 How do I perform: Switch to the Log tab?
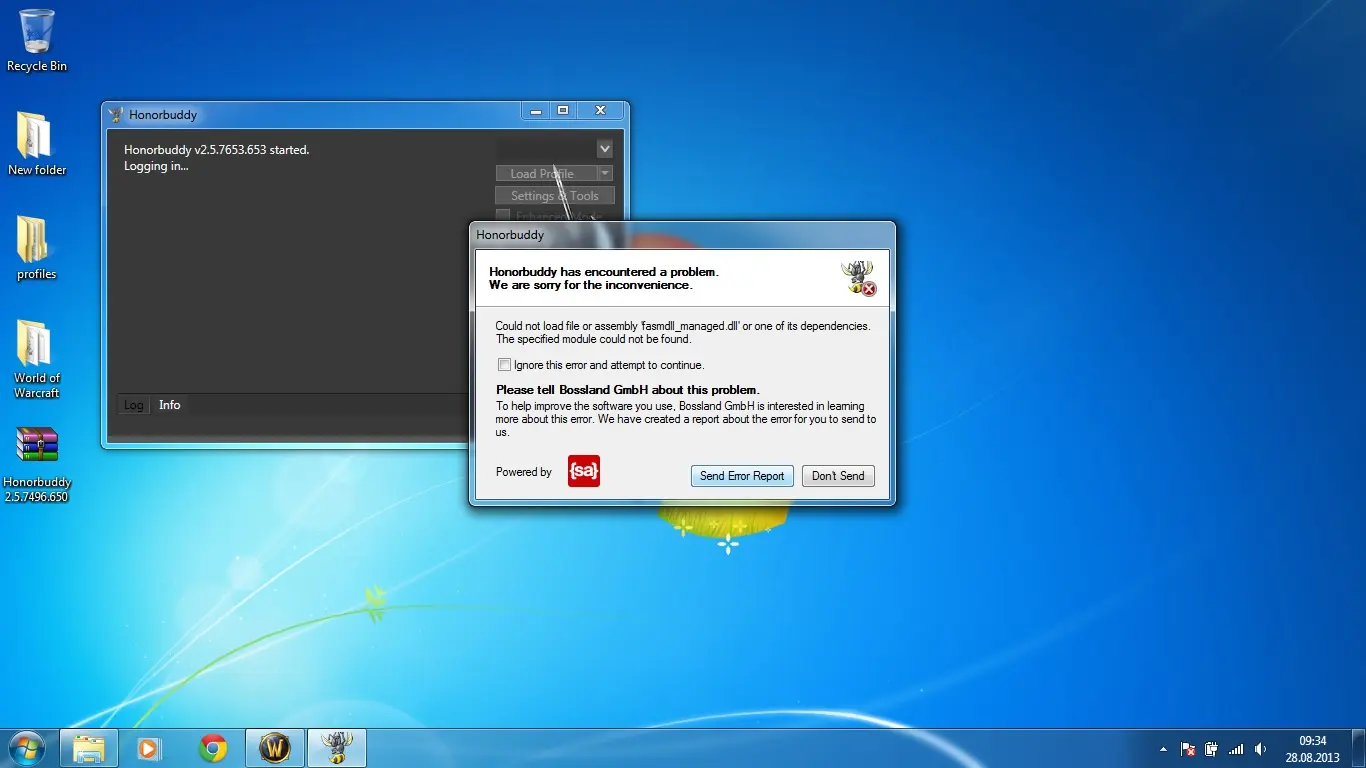coord(133,405)
